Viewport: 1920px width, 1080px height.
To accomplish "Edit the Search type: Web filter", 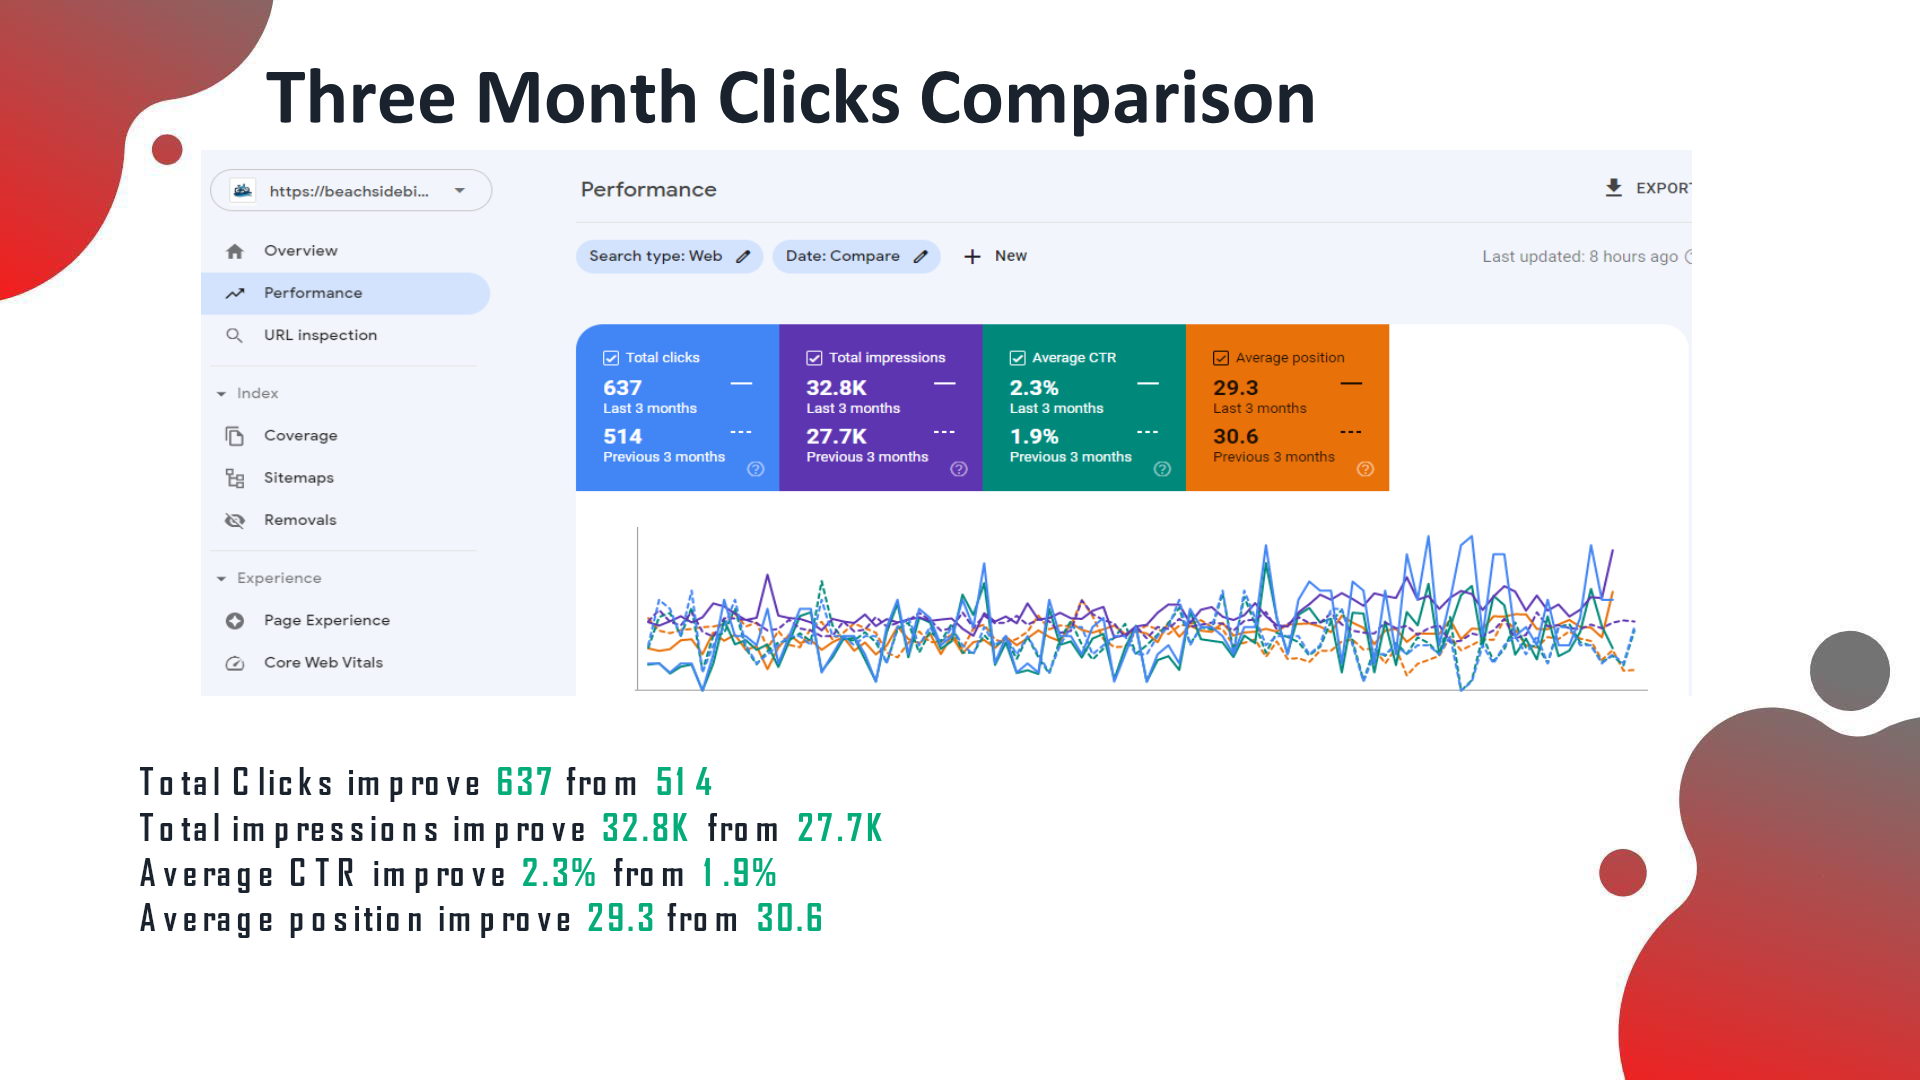I will click(x=669, y=256).
